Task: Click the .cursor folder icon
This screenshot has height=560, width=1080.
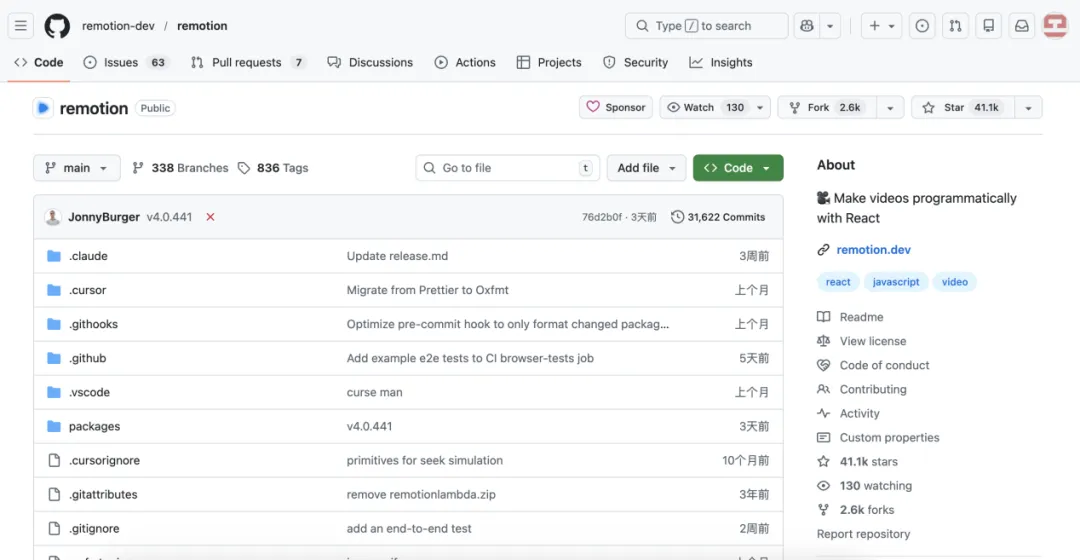Action: point(54,290)
